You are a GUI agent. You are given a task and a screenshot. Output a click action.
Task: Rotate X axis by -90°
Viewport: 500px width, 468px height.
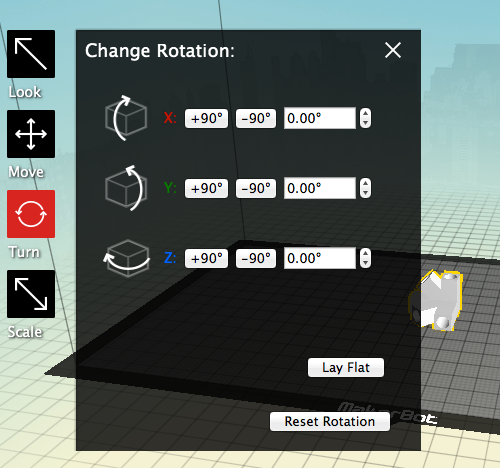[x=256, y=118]
